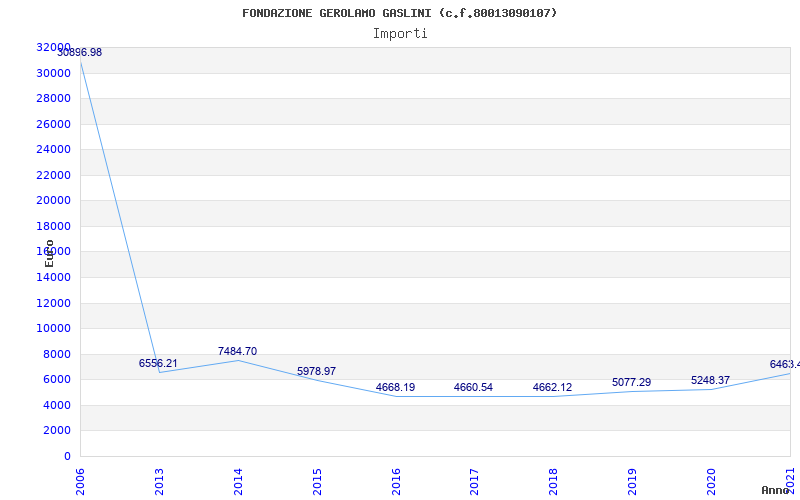Click the 18000 y-axis tick label
Screen dimensions: 800x500
click(x=54, y=226)
